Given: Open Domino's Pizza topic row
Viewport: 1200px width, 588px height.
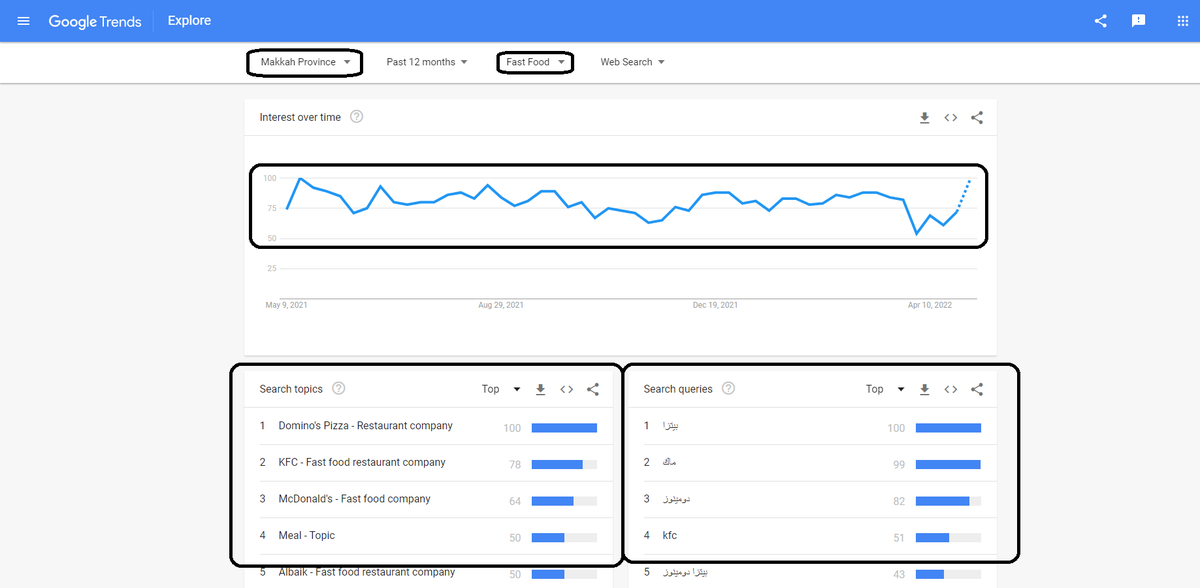Looking at the screenshot, I should tap(428, 426).
